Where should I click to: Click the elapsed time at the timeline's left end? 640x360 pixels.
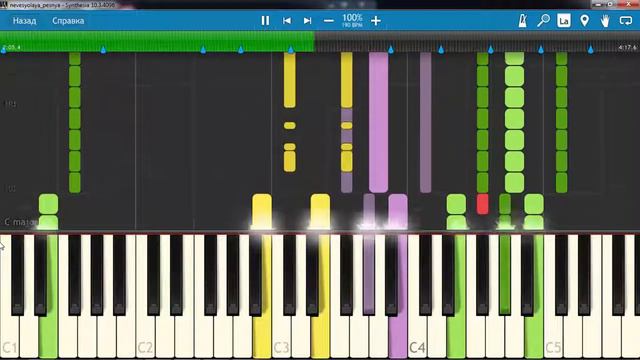(11, 47)
